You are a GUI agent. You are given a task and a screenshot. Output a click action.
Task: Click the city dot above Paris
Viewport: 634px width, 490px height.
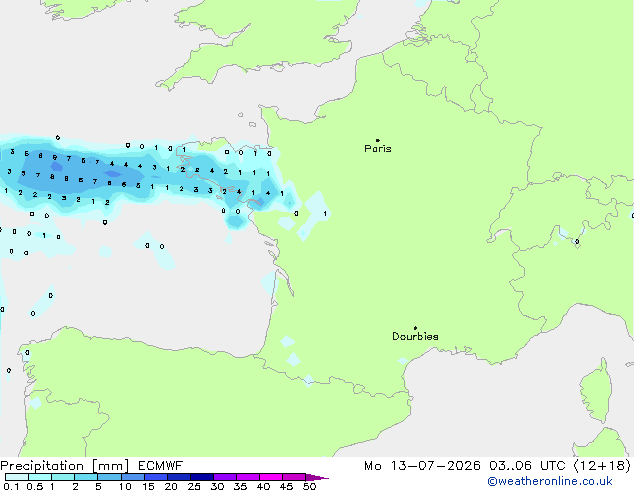click(x=378, y=140)
